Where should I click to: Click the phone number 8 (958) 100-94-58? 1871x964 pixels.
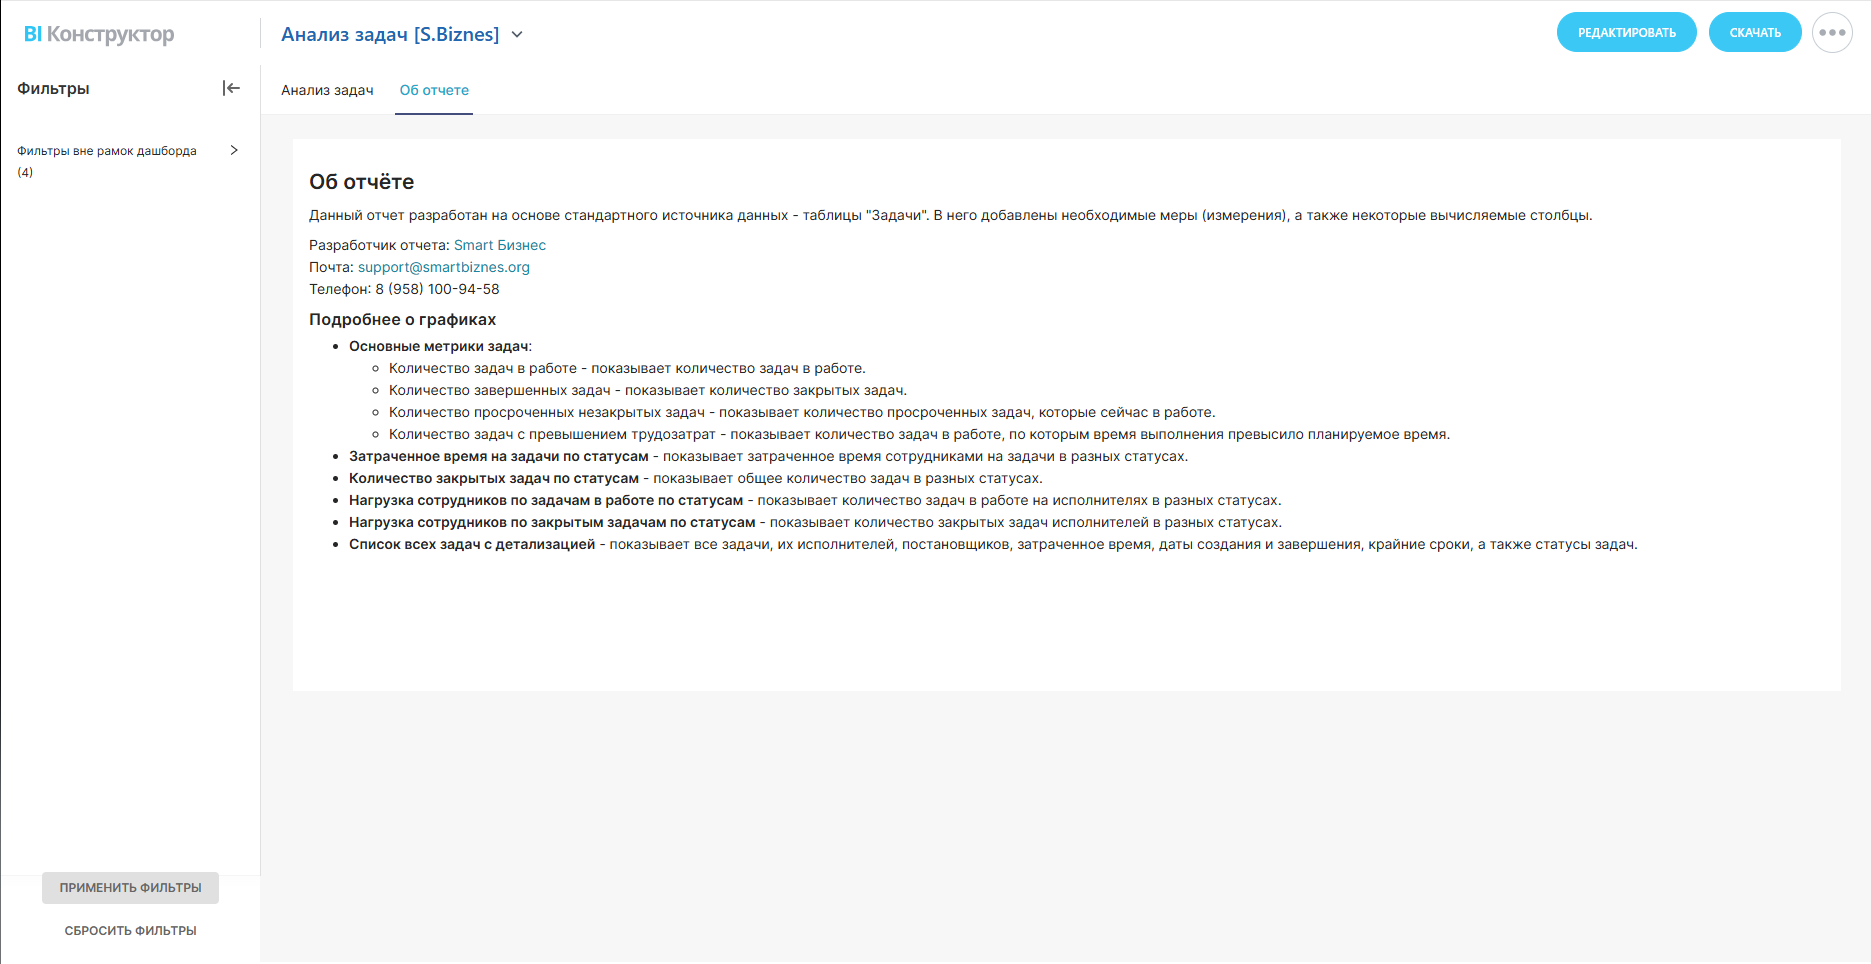[437, 289]
